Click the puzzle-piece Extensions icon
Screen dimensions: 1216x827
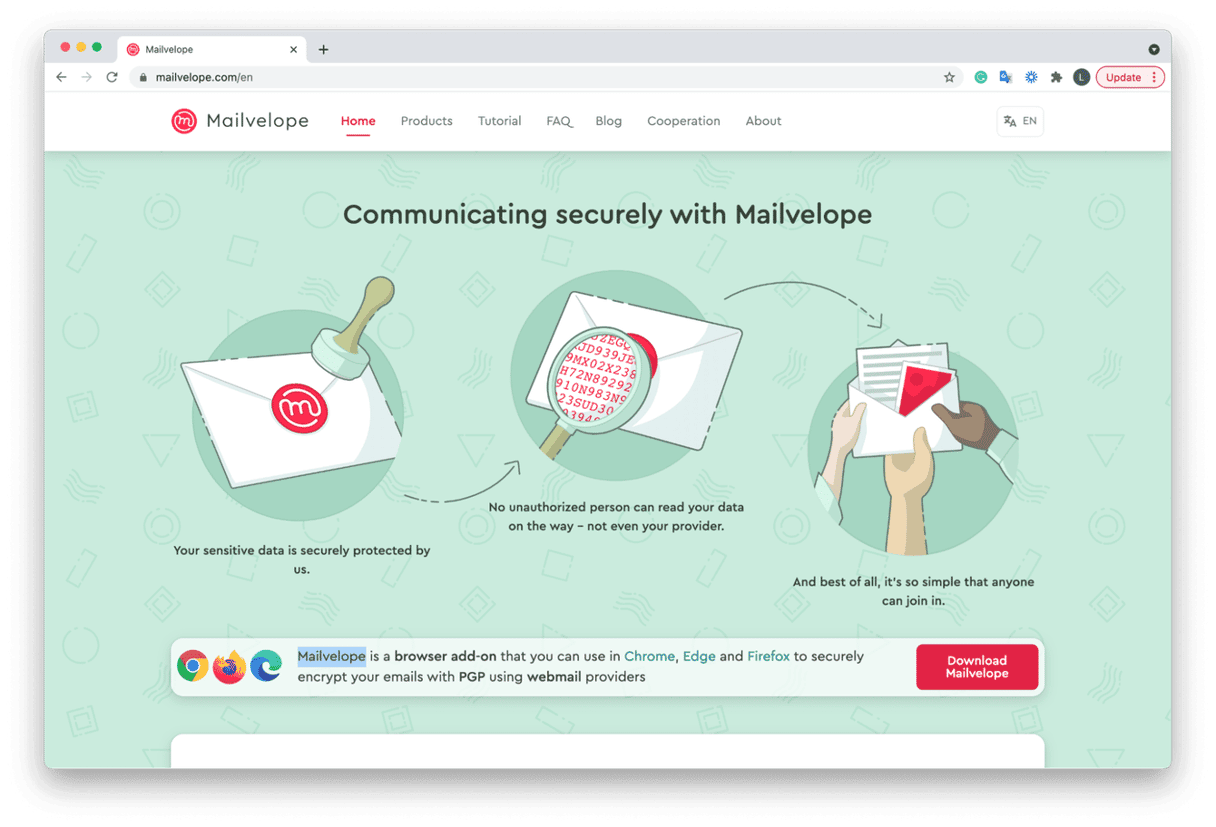(1056, 76)
